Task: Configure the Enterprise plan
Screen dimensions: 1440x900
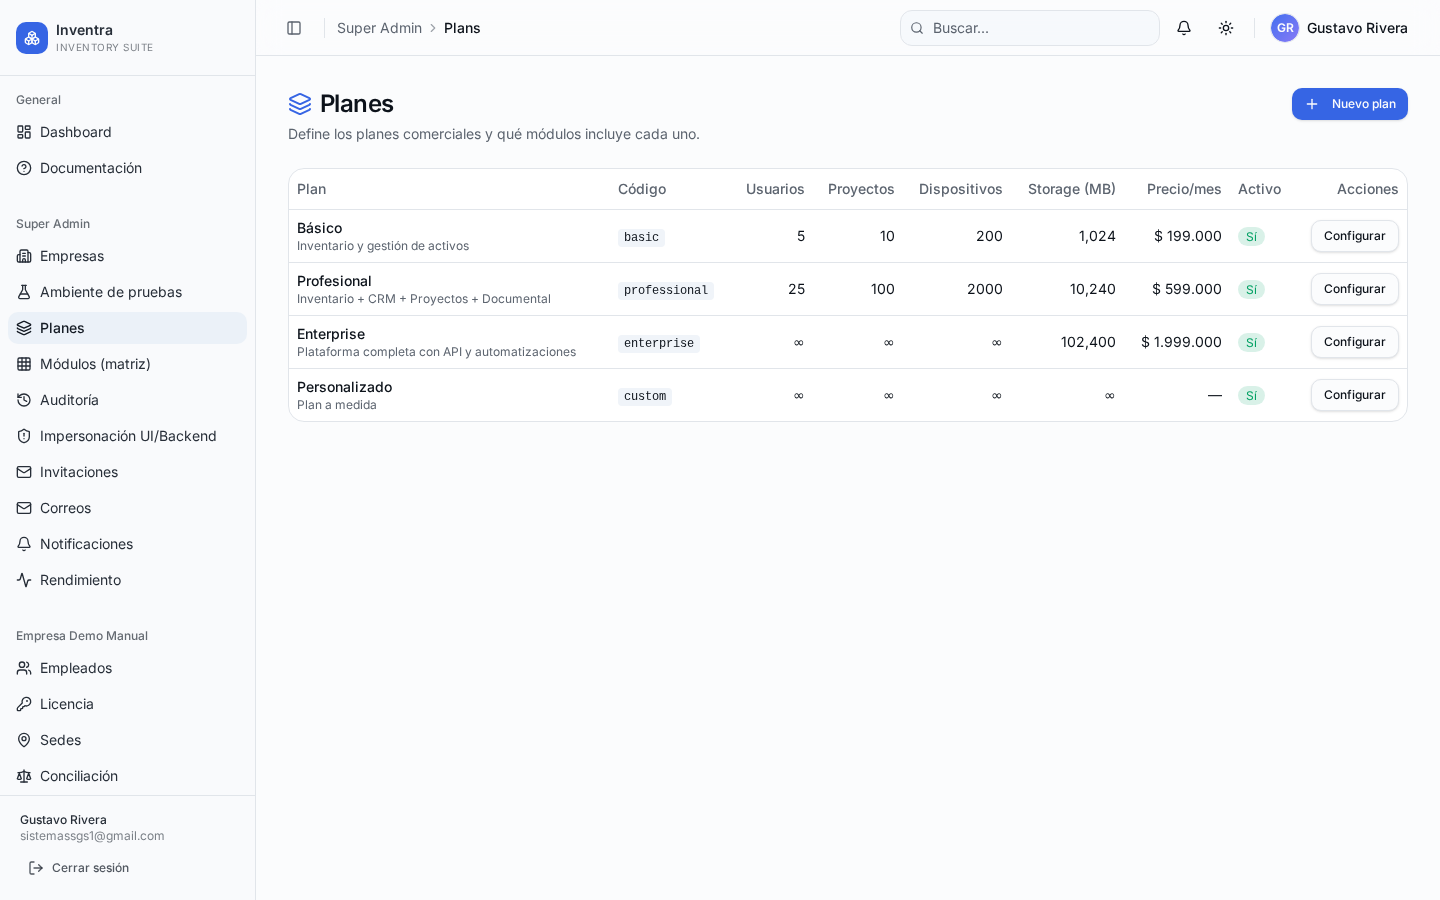Action: [x=1354, y=342]
